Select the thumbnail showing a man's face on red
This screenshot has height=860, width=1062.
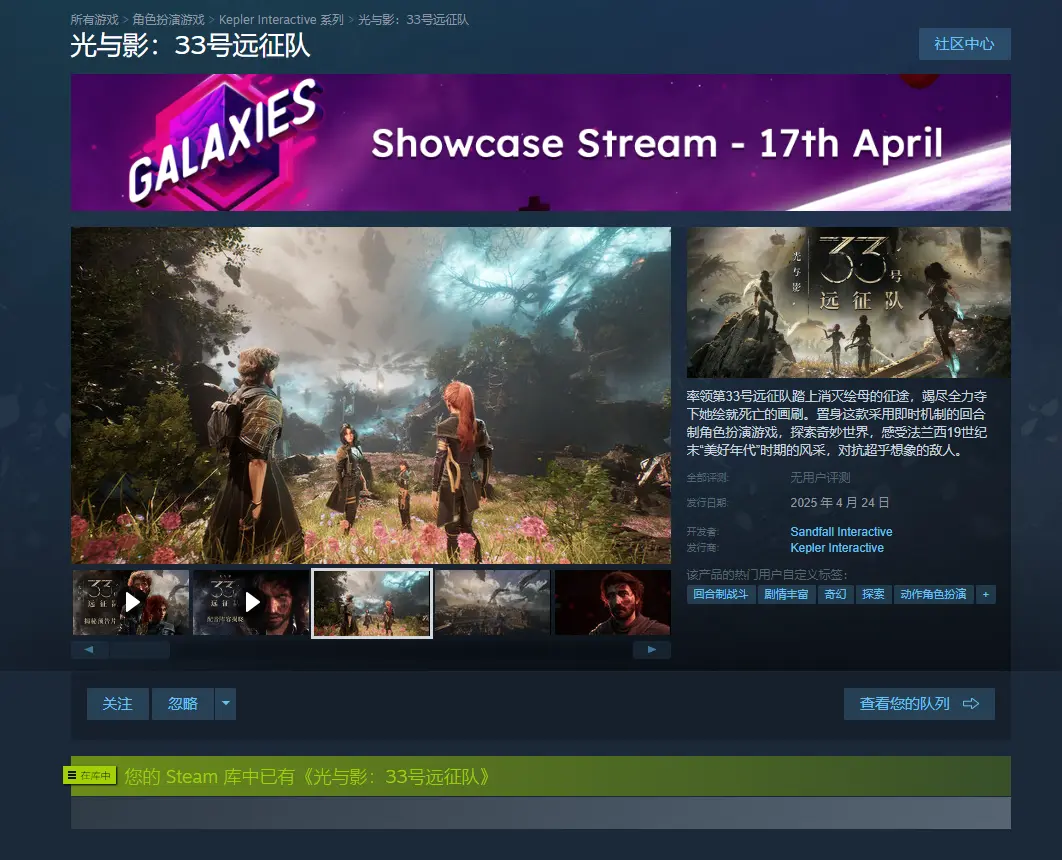pos(612,602)
